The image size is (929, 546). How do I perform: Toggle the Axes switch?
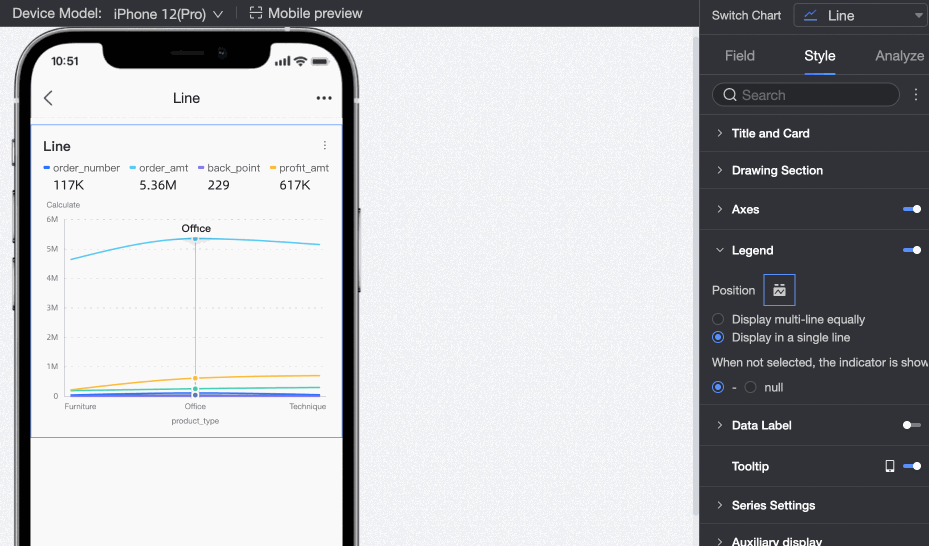pos(912,209)
